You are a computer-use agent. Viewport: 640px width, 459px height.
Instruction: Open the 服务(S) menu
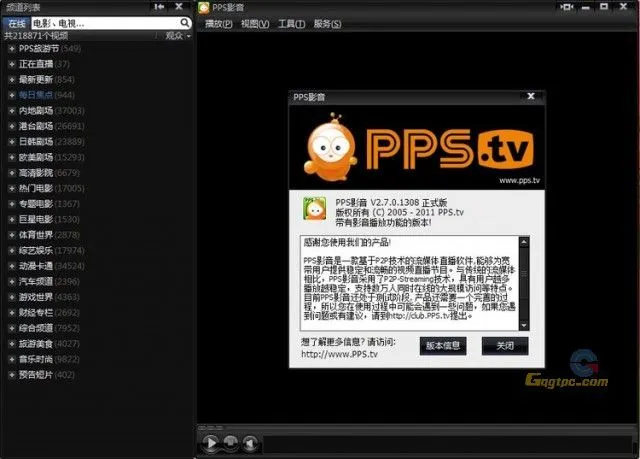327,24
